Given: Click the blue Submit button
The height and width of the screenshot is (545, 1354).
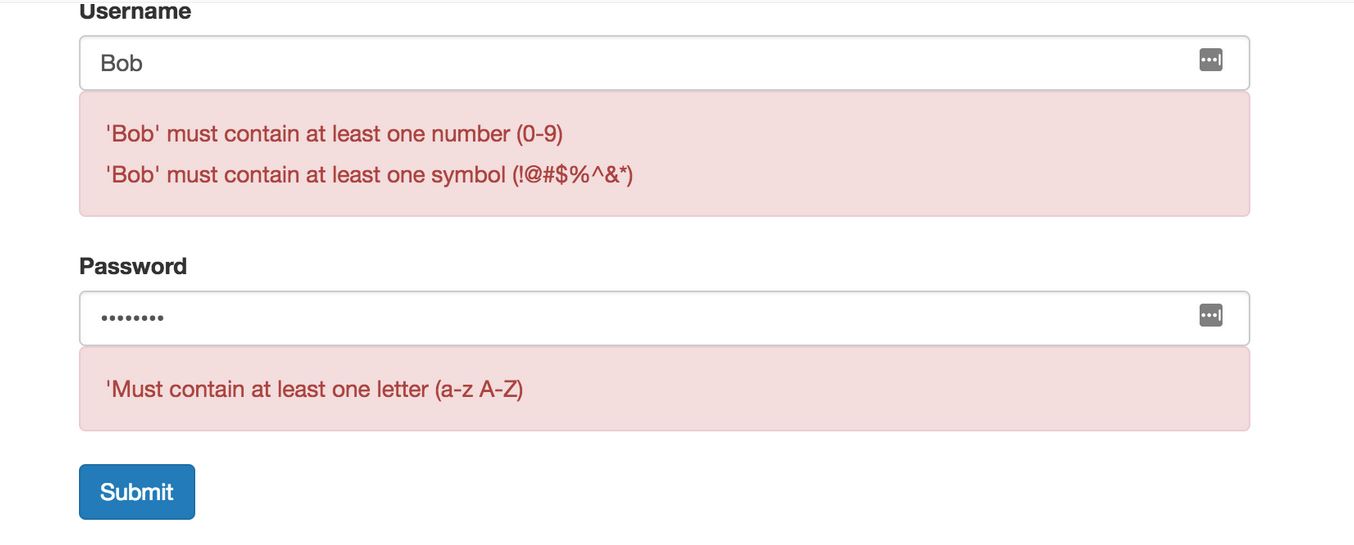Looking at the screenshot, I should (137, 492).
